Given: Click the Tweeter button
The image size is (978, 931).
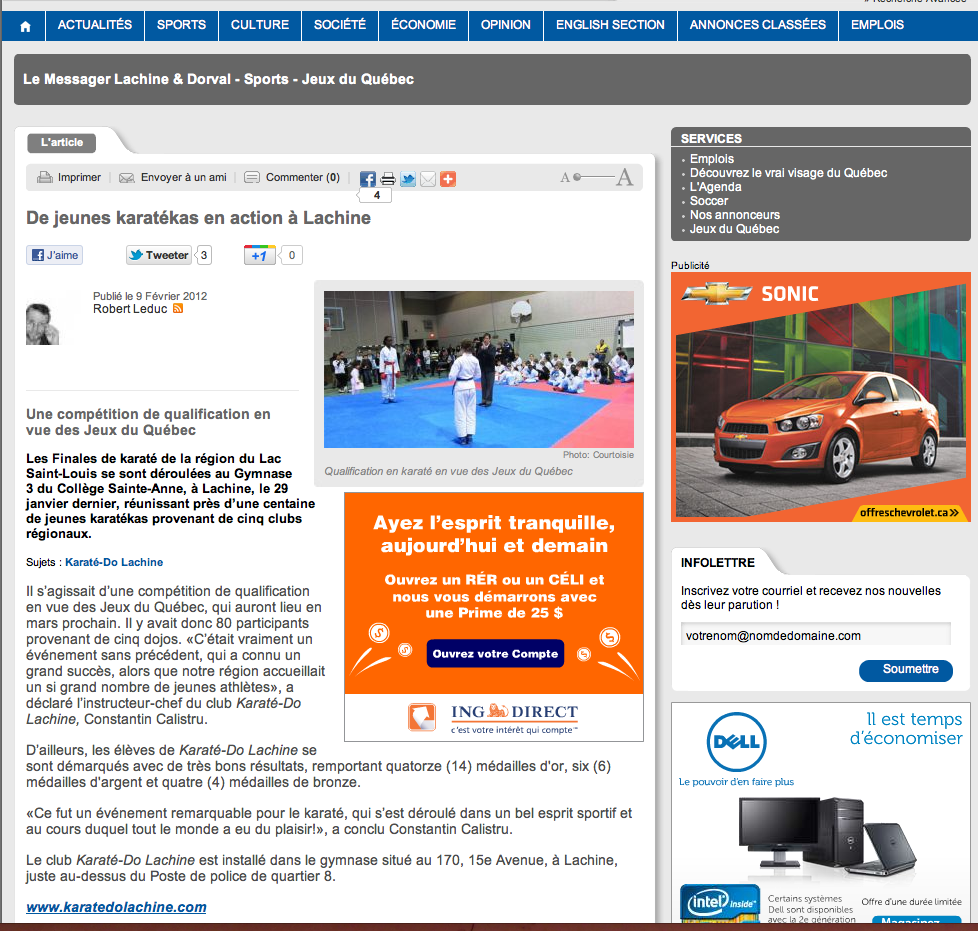Looking at the screenshot, I should [x=158, y=255].
